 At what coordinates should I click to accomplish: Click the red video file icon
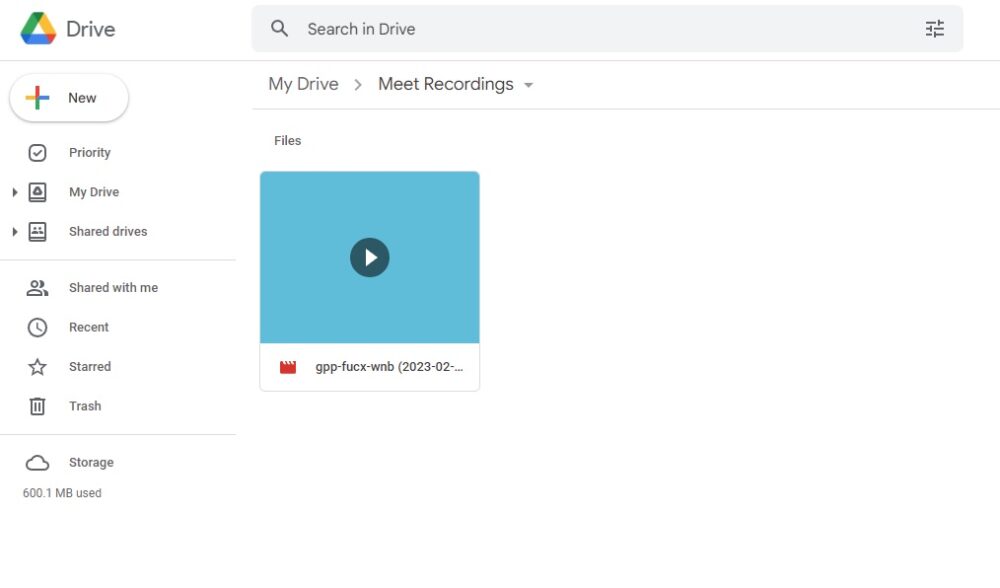click(x=287, y=367)
